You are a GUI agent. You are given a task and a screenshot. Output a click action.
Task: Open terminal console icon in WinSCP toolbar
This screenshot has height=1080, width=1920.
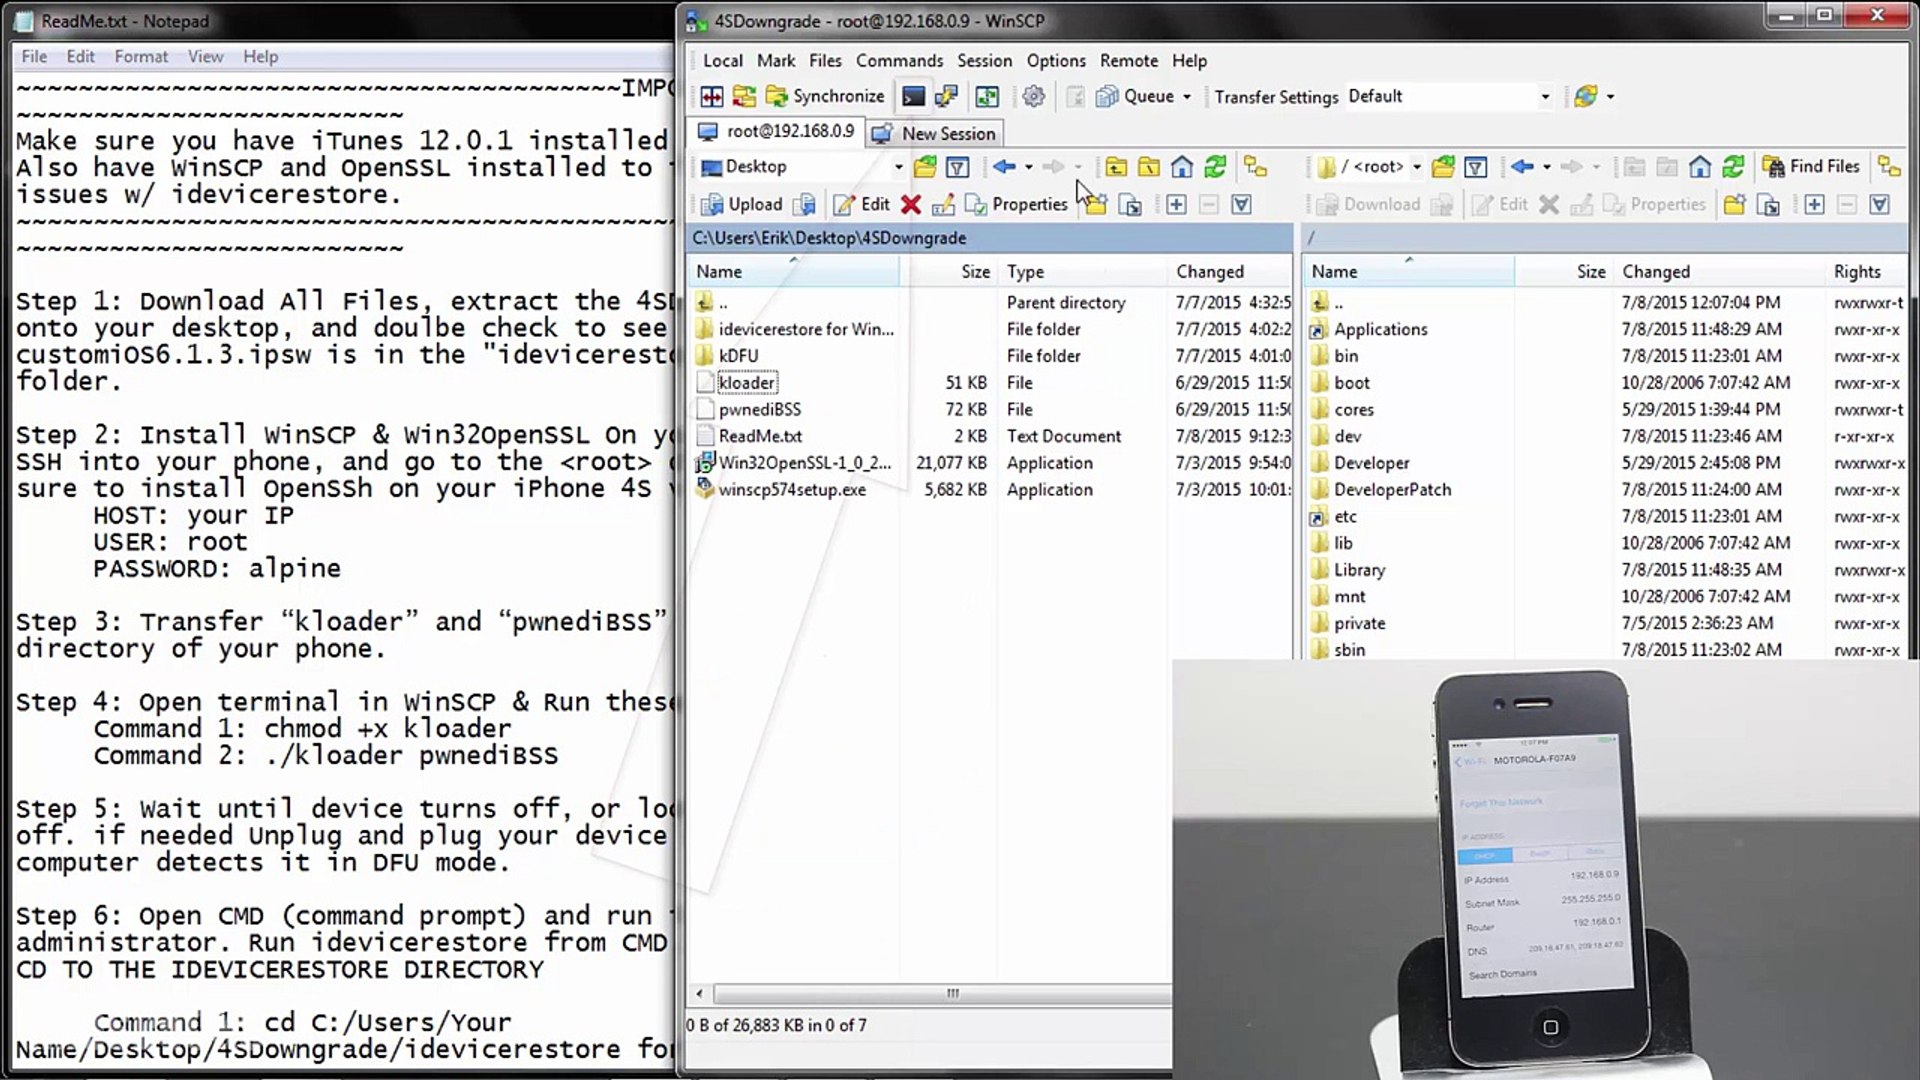point(913,96)
